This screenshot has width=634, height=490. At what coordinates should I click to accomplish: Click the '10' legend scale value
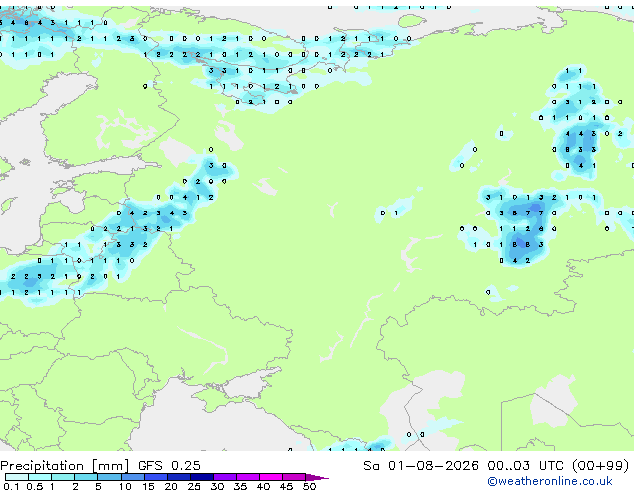125,486
